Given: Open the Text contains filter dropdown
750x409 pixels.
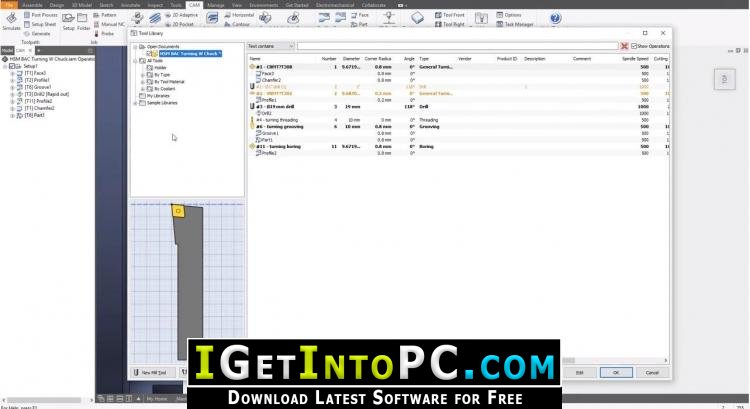Looking at the screenshot, I should click(271, 46).
